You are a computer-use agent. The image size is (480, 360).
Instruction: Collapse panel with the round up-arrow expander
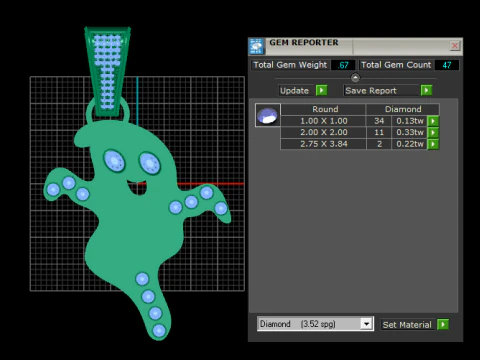click(x=355, y=78)
